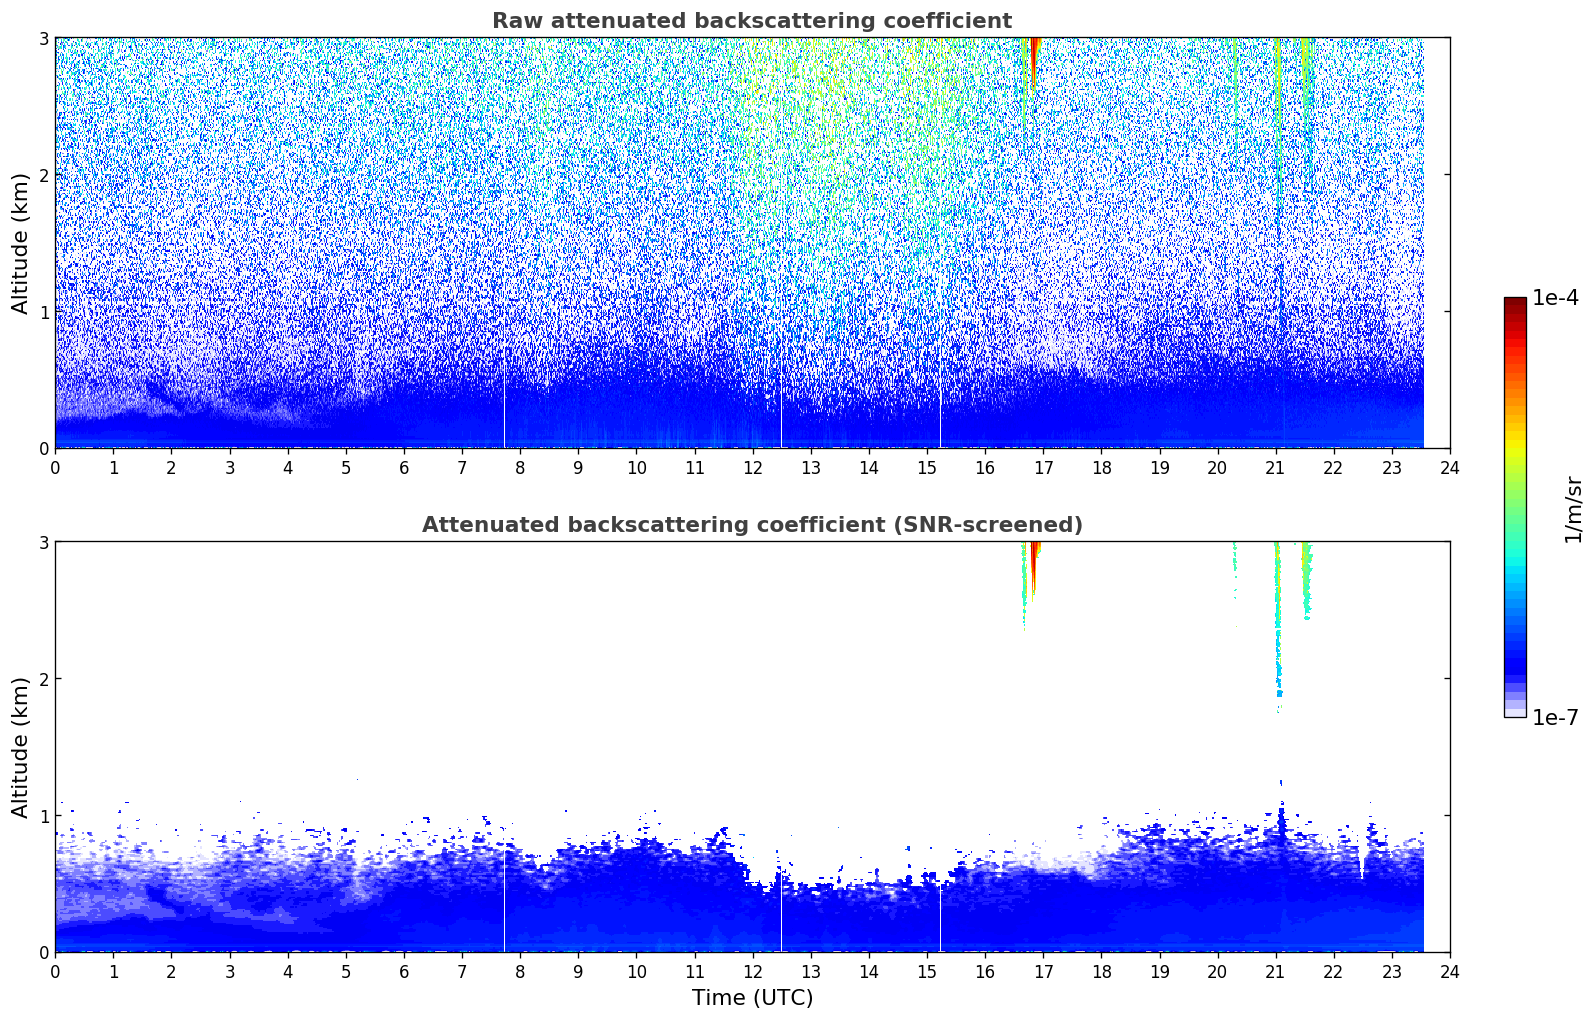Click the "1/m/sr" colorbar unit label
Image resolution: width=1595 pixels, height=1020 pixels.
tap(1573, 509)
